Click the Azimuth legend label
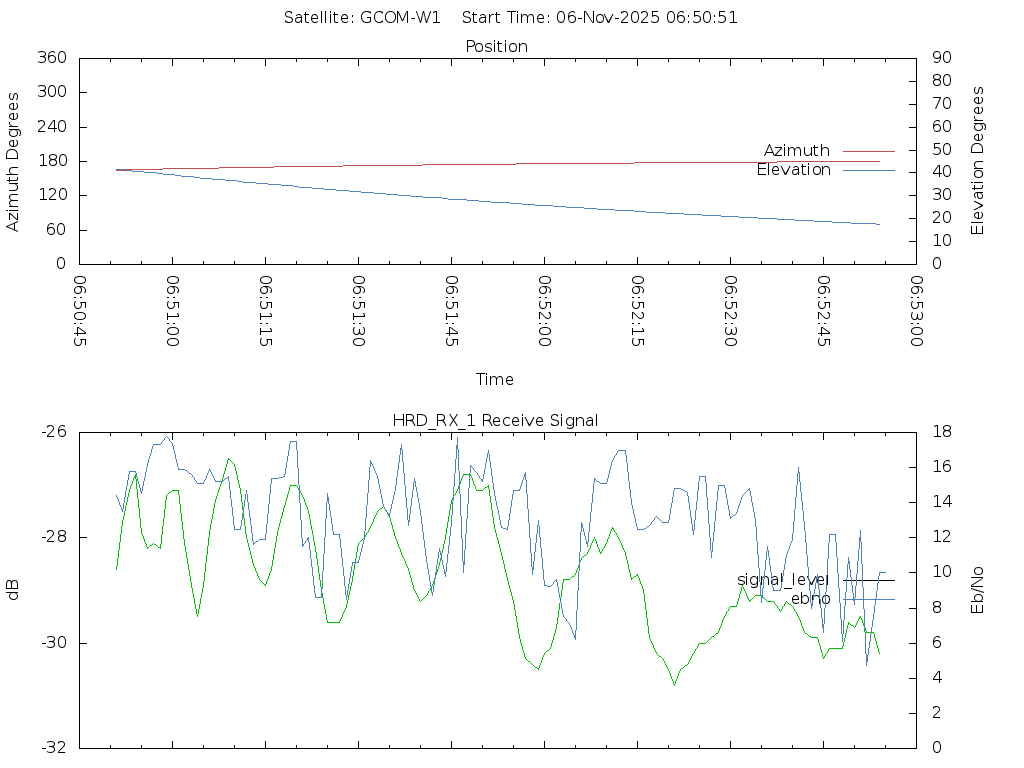Image resolution: width=1024 pixels, height=768 pixels. tap(796, 151)
